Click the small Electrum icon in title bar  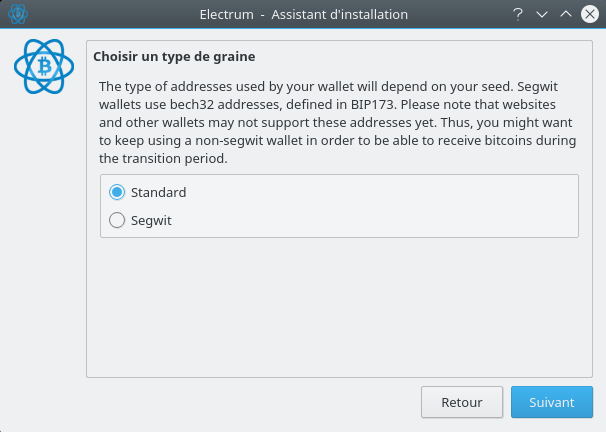[17, 14]
